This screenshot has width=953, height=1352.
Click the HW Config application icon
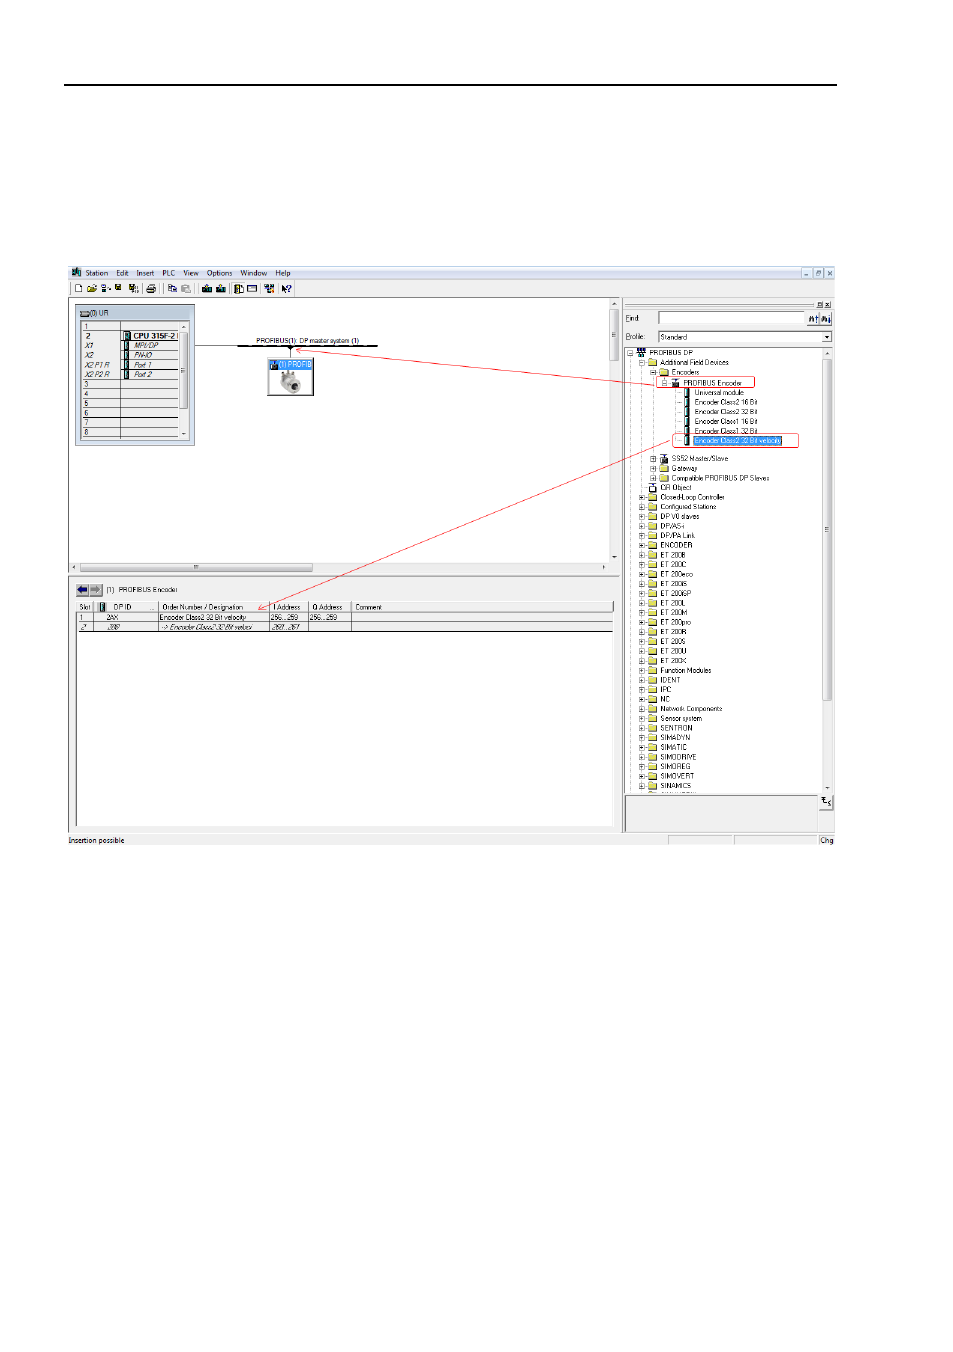coord(76,273)
